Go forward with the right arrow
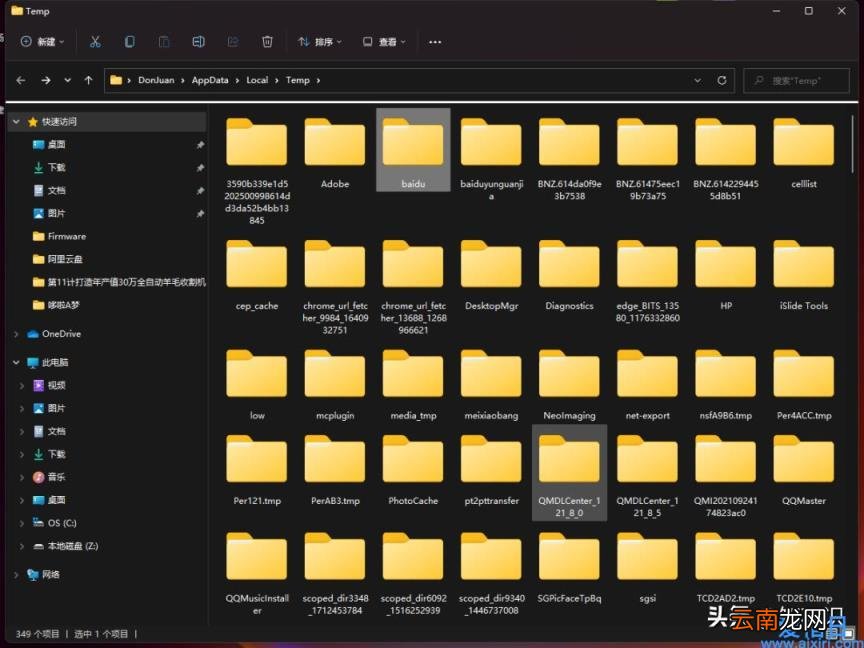864x648 pixels. pos(46,80)
